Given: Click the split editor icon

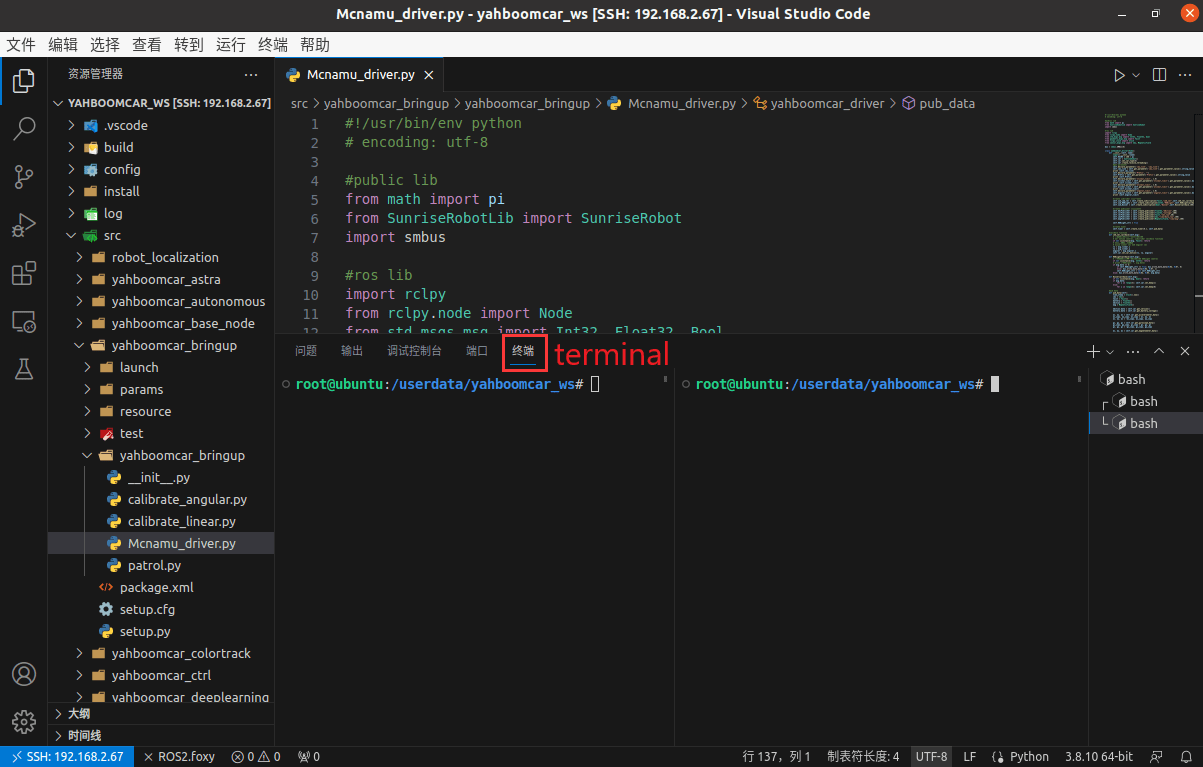Looking at the screenshot, I should click(1159, 75).
